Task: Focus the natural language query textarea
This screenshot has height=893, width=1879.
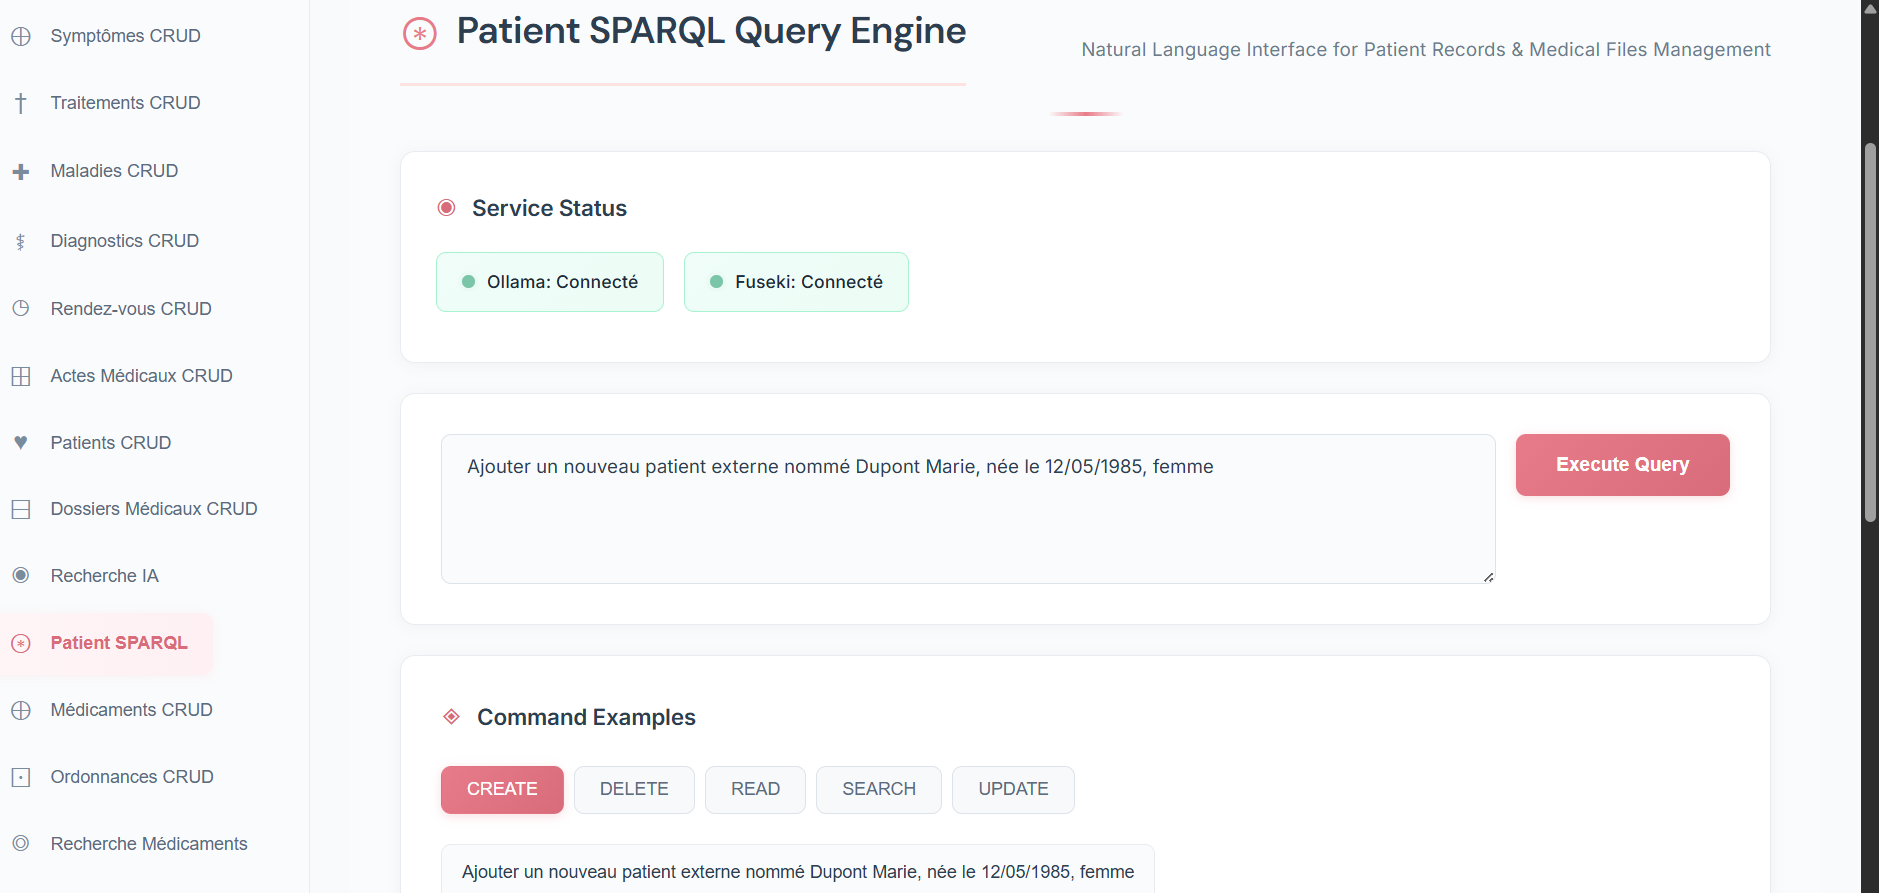Action: [968, 509]
